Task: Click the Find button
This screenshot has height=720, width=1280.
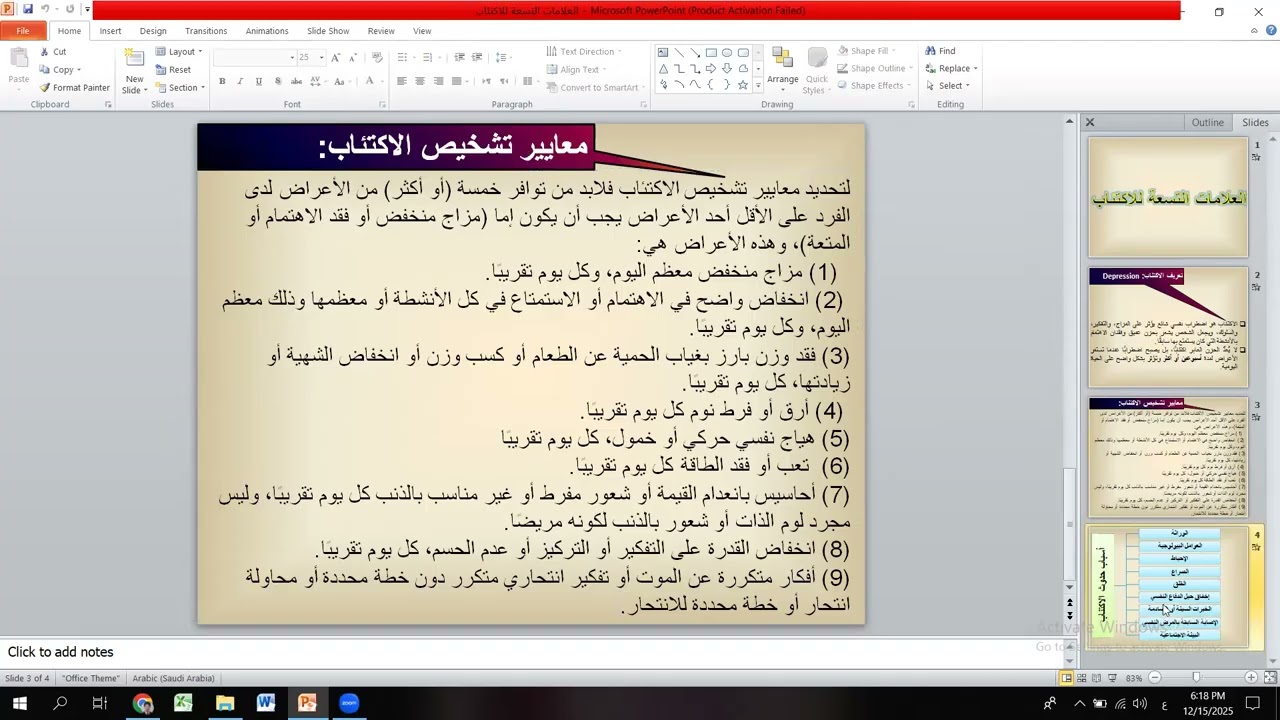Action: click(x=940, y=51)
